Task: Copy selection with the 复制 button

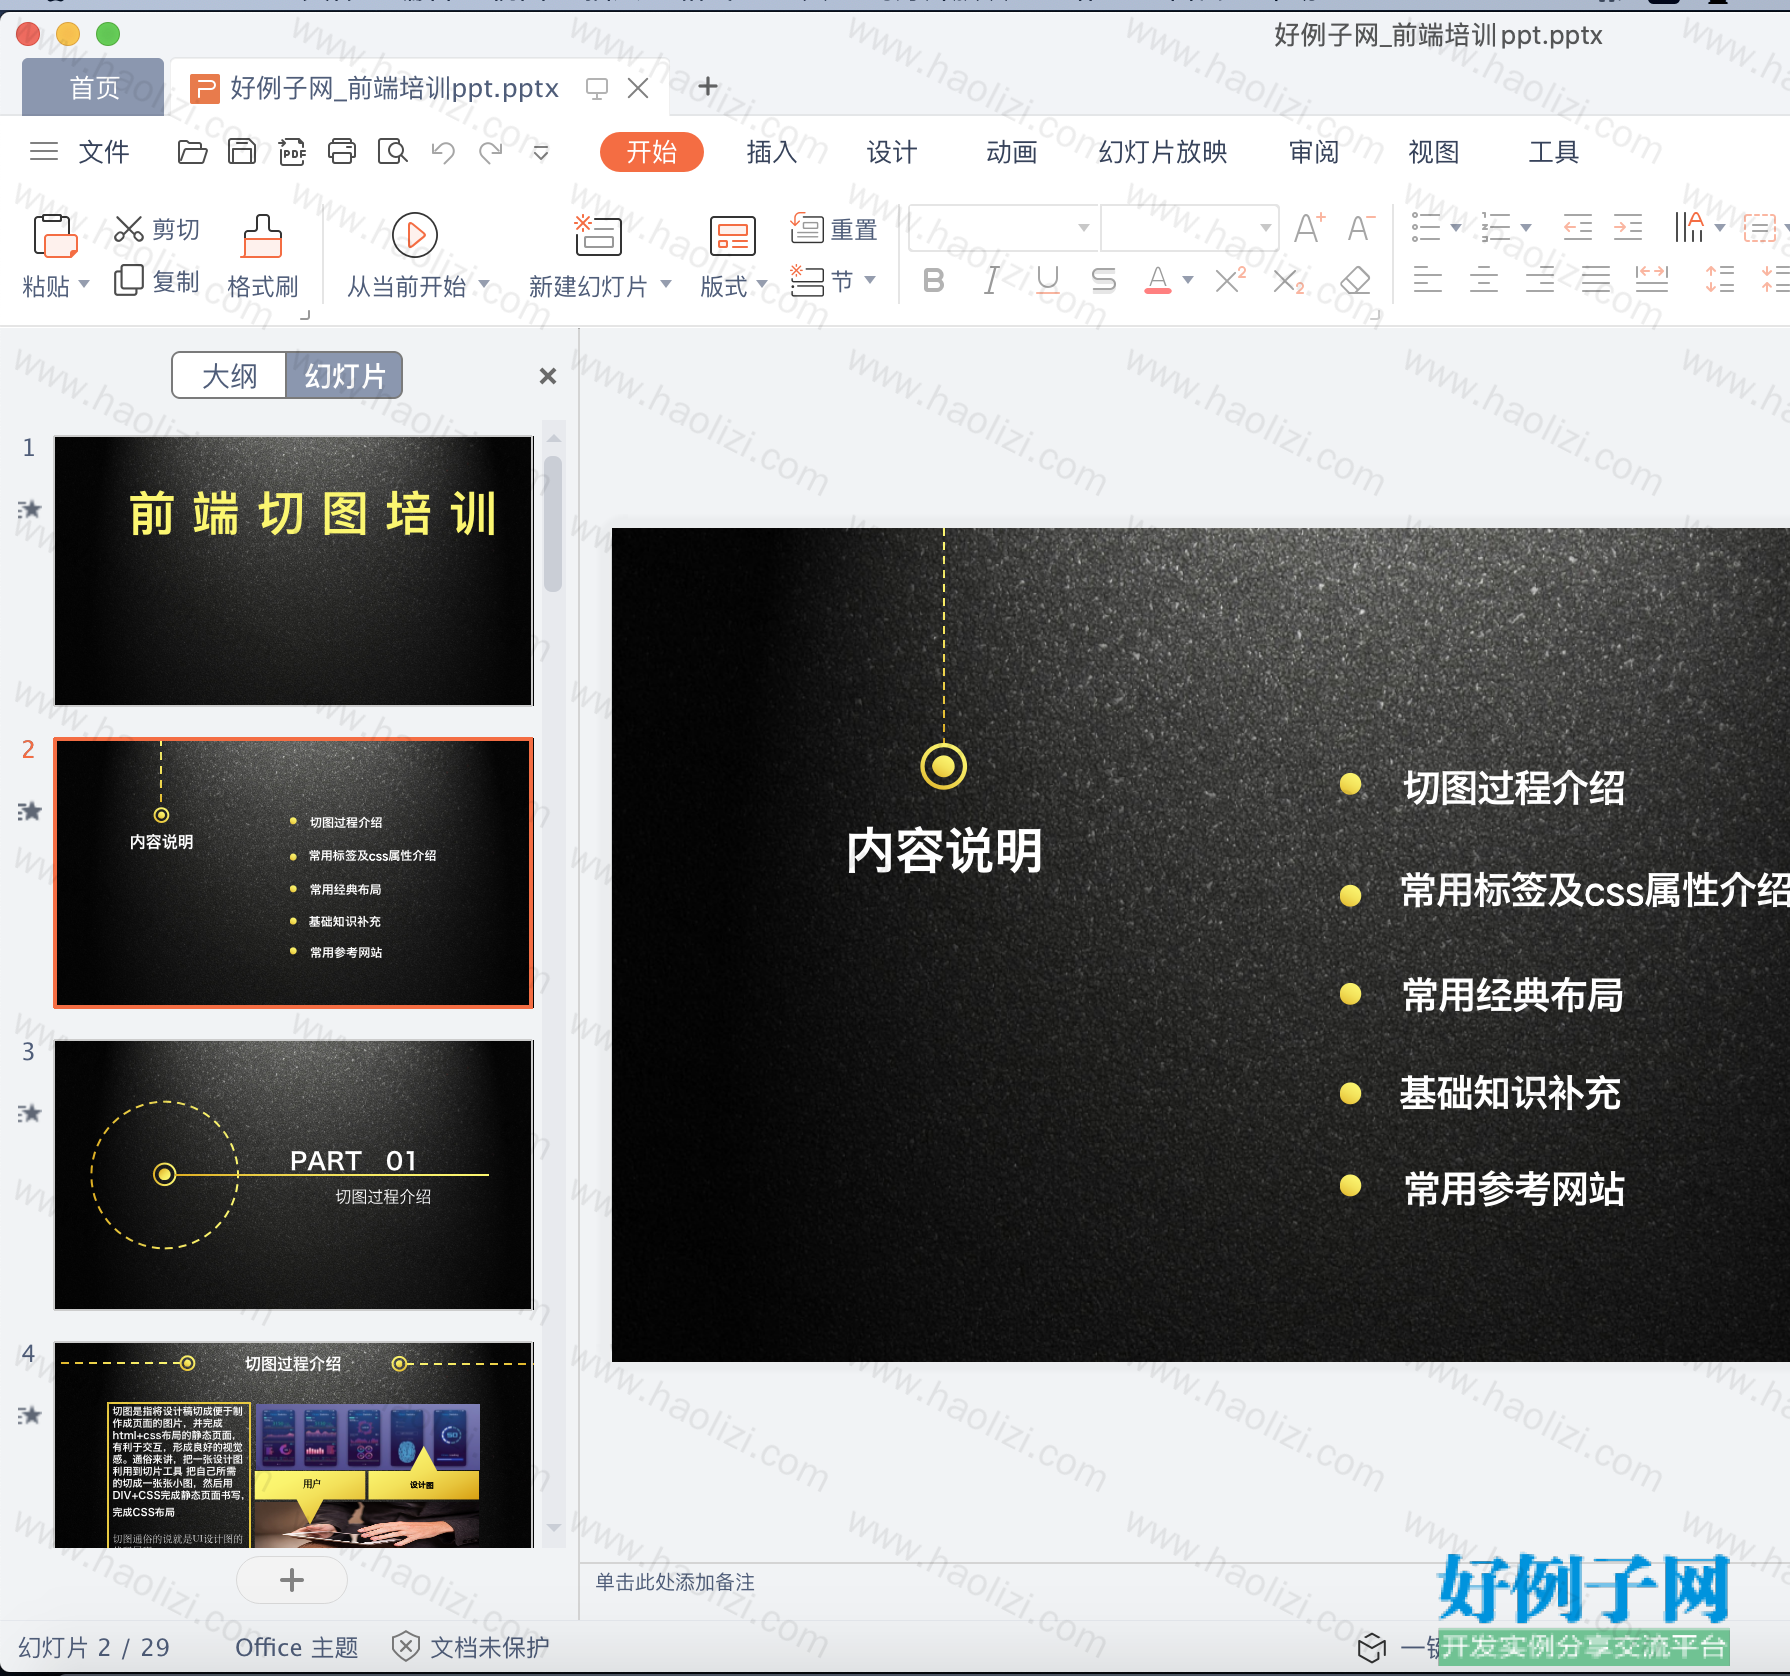Action: 157,281
